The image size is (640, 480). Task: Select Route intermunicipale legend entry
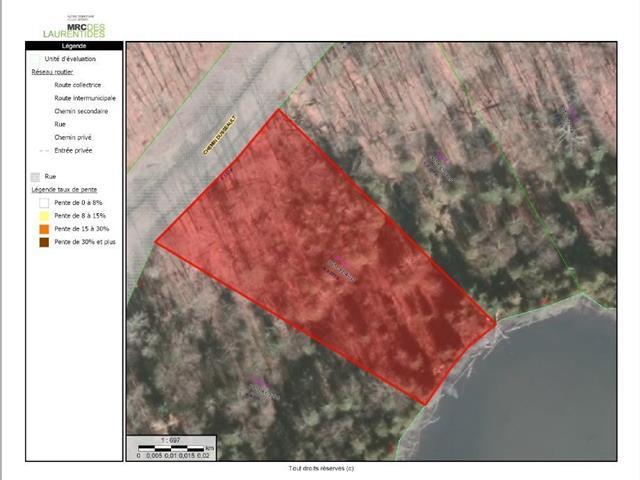click(x=84, y=98)
